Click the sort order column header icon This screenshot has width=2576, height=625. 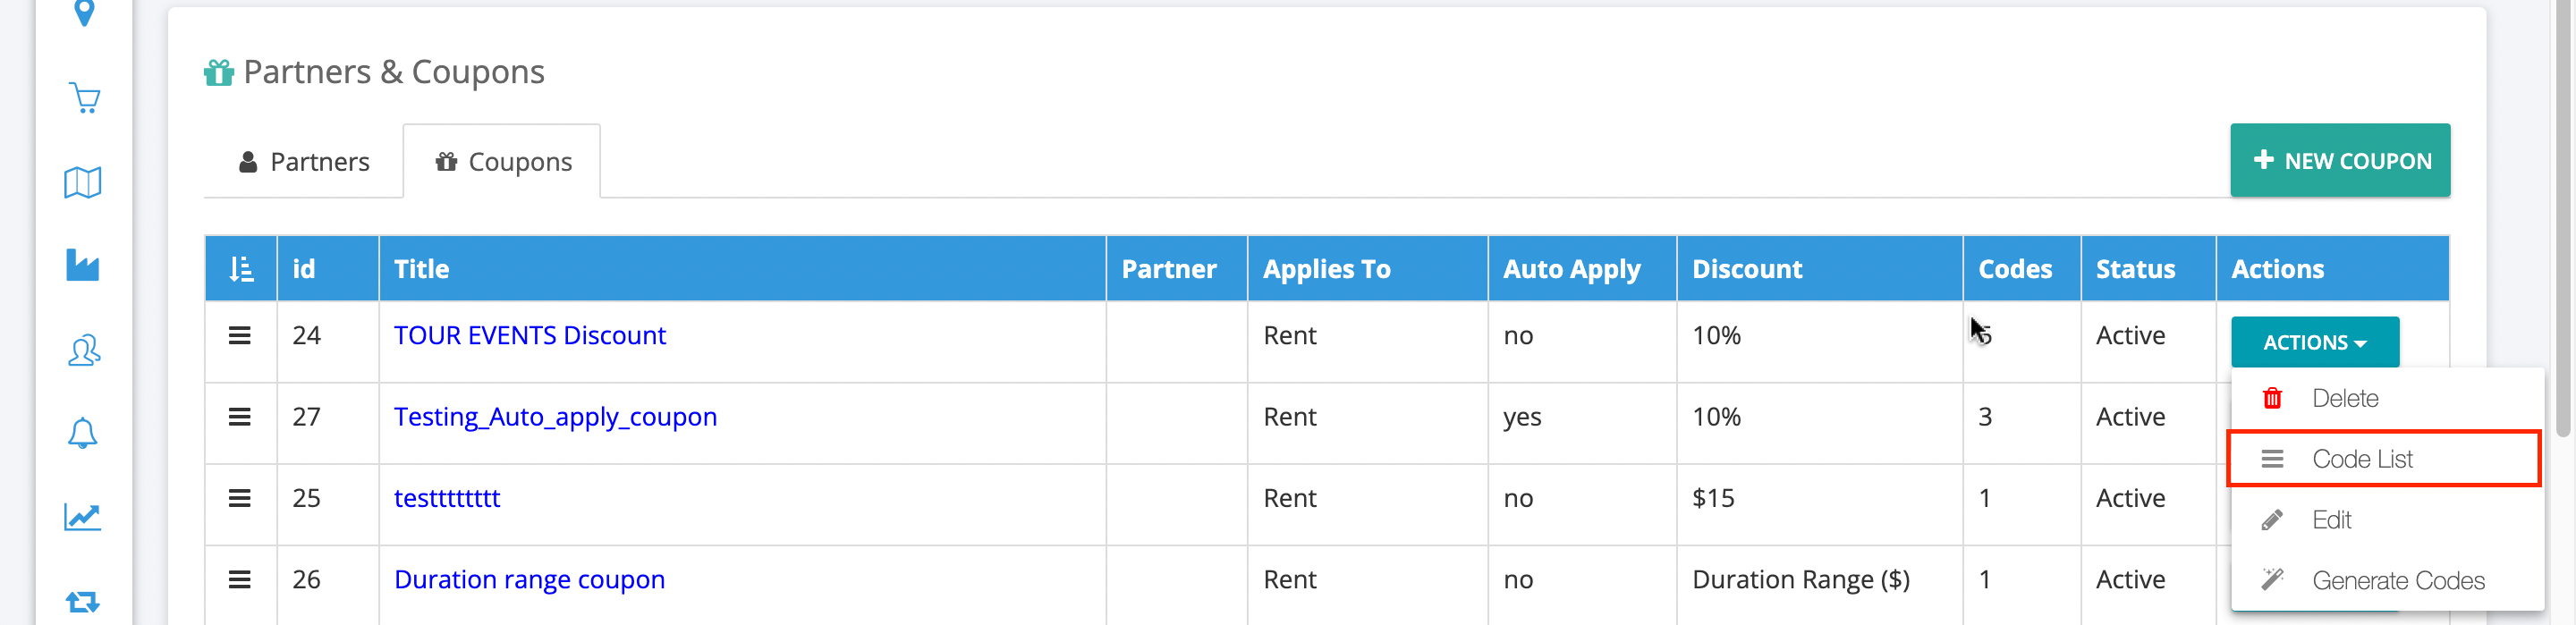tap(241, 269)
